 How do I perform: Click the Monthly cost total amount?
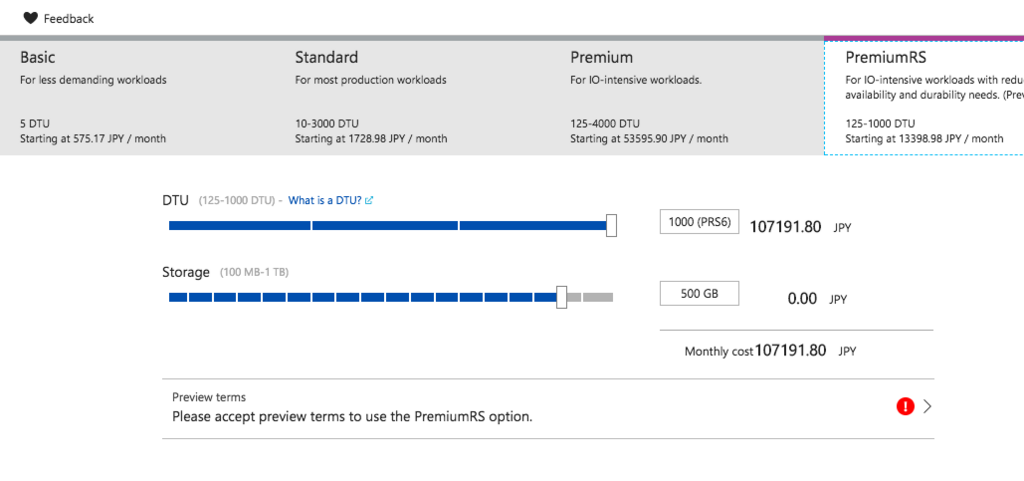click(790, 351)
